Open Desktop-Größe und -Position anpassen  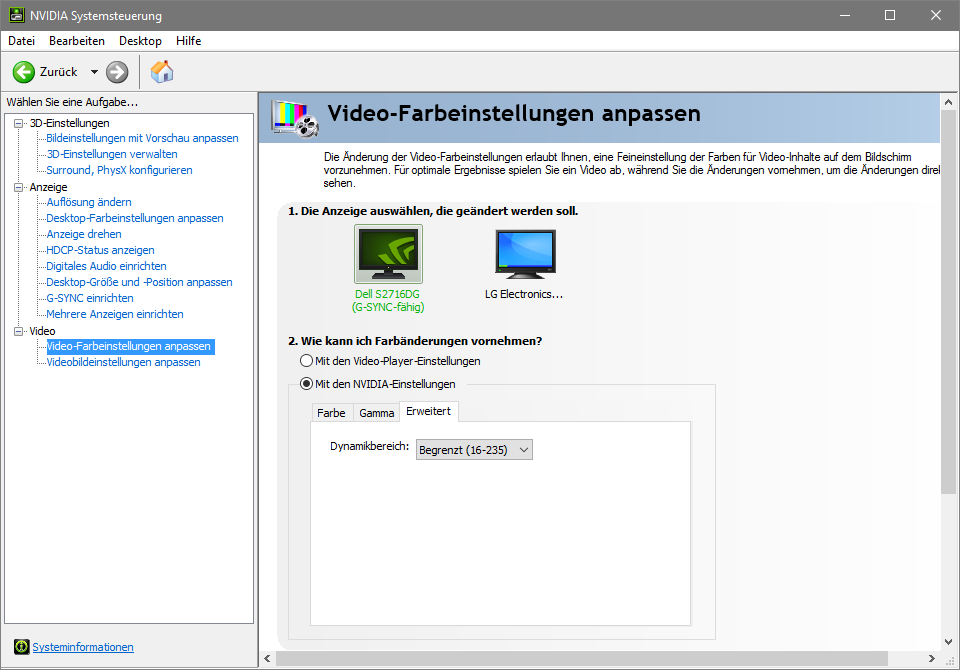140,281
